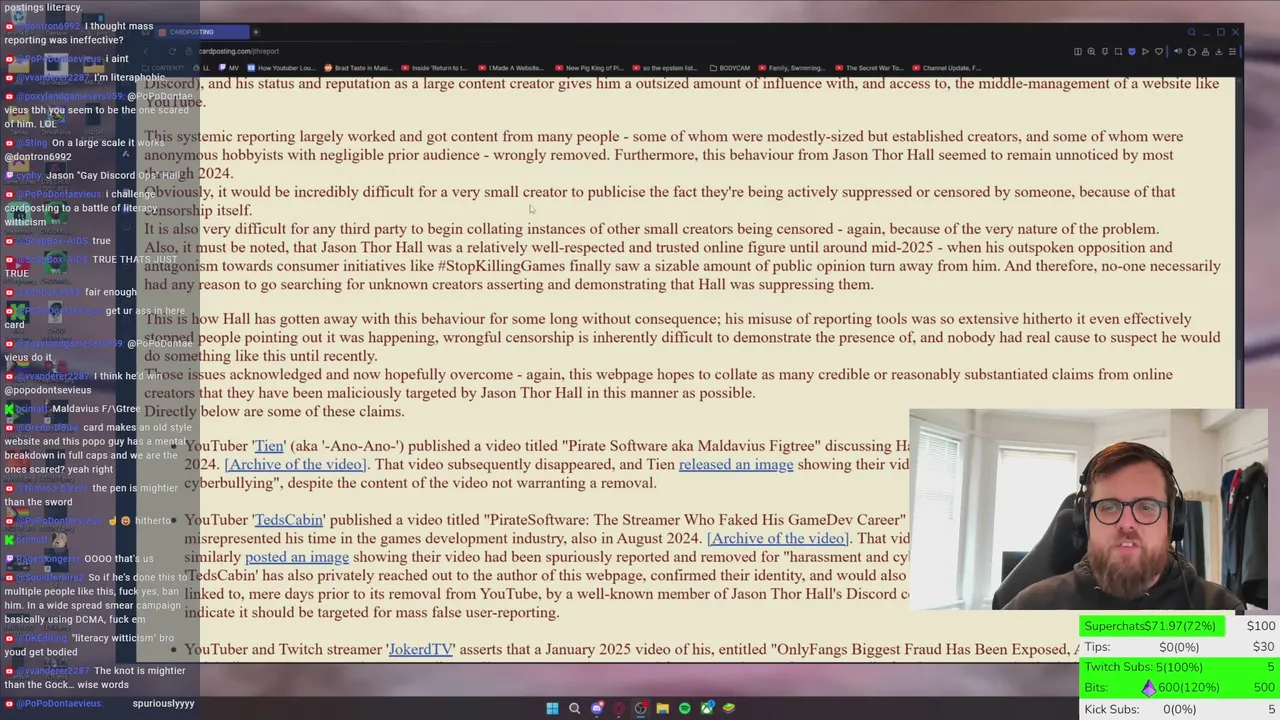The image size is (1280, 720).
Task: Open 'Brad Taste in Musi...' bookmark
Action: [358, 68]
